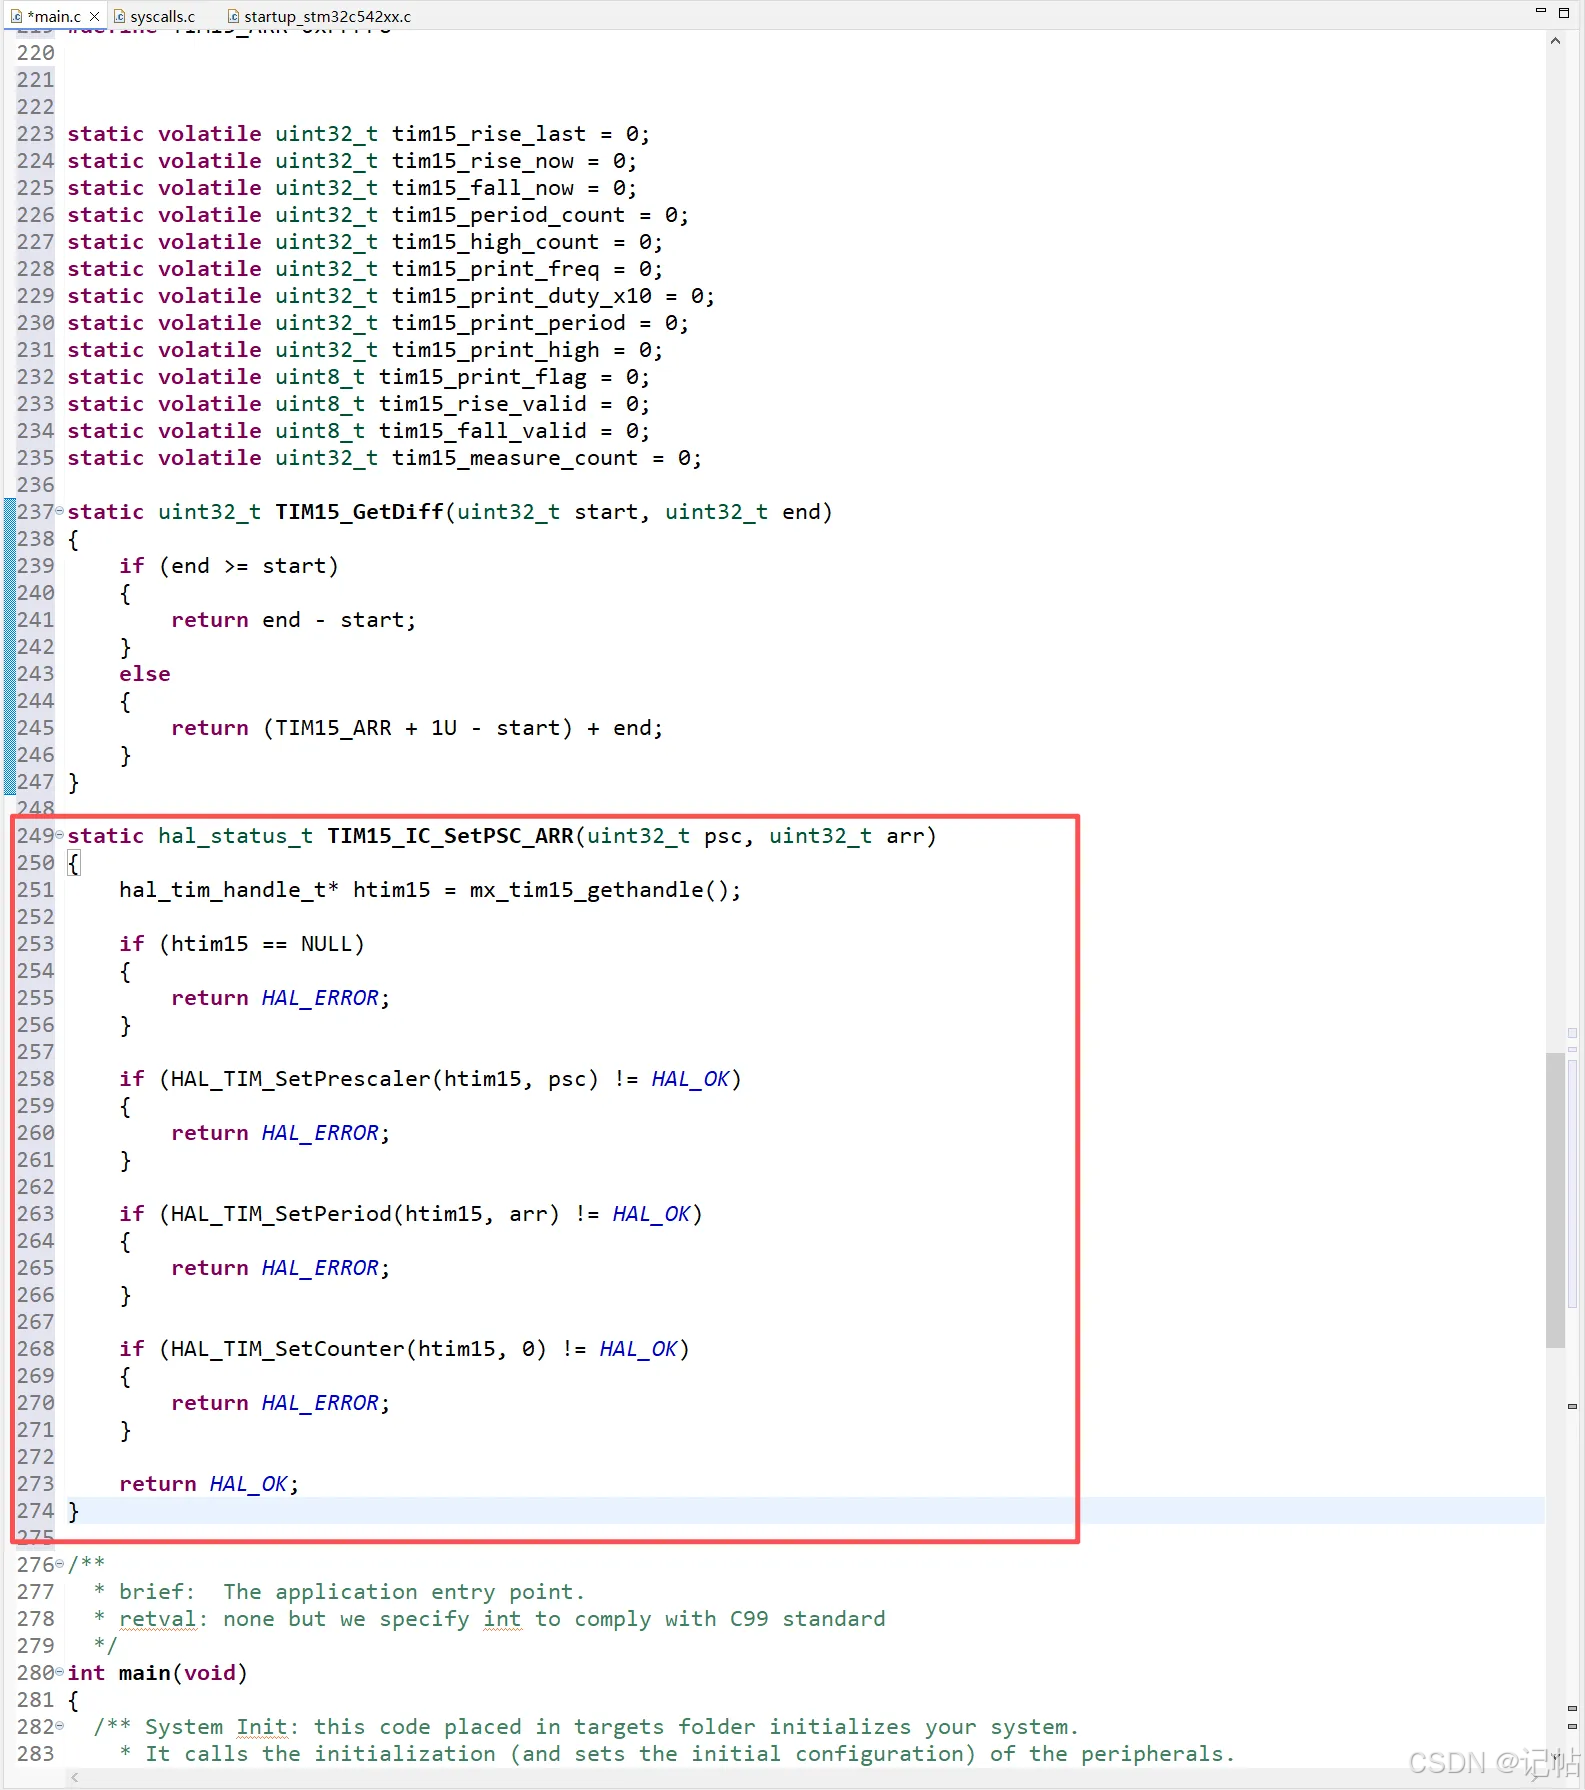Click HAL_TIM_SetPrescaler in line 258
This screenshot has height=1790, width=1585.
[x=300, y=1079]
